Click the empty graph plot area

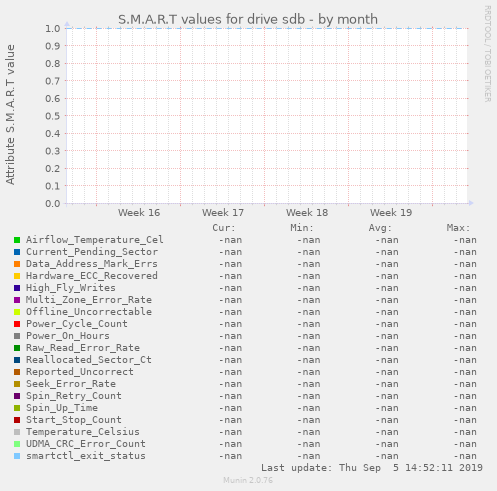pyautogui.click(x=267, y=116)
